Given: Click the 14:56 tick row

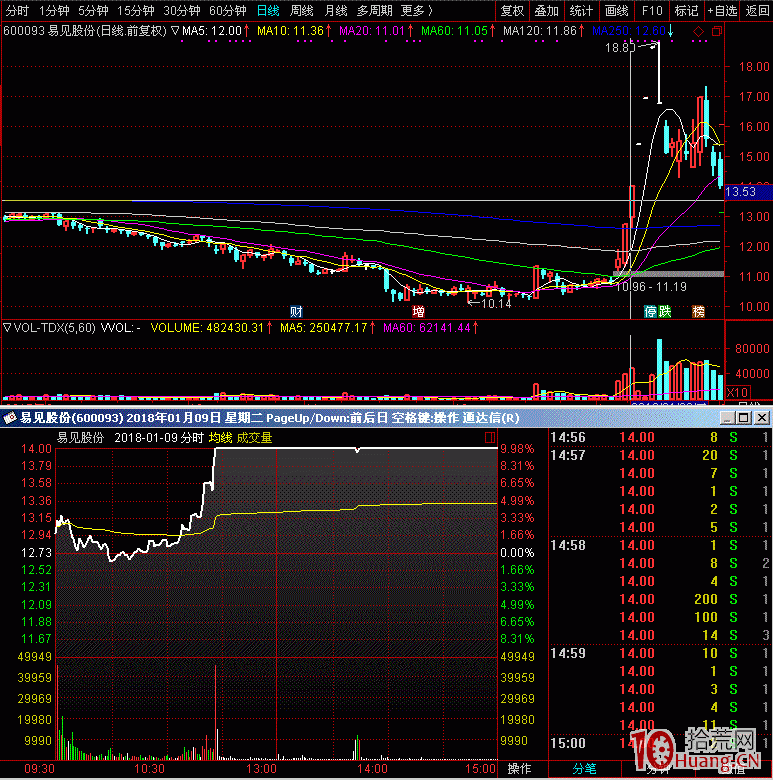Looking at the screenshot, I should pos(660,437).
